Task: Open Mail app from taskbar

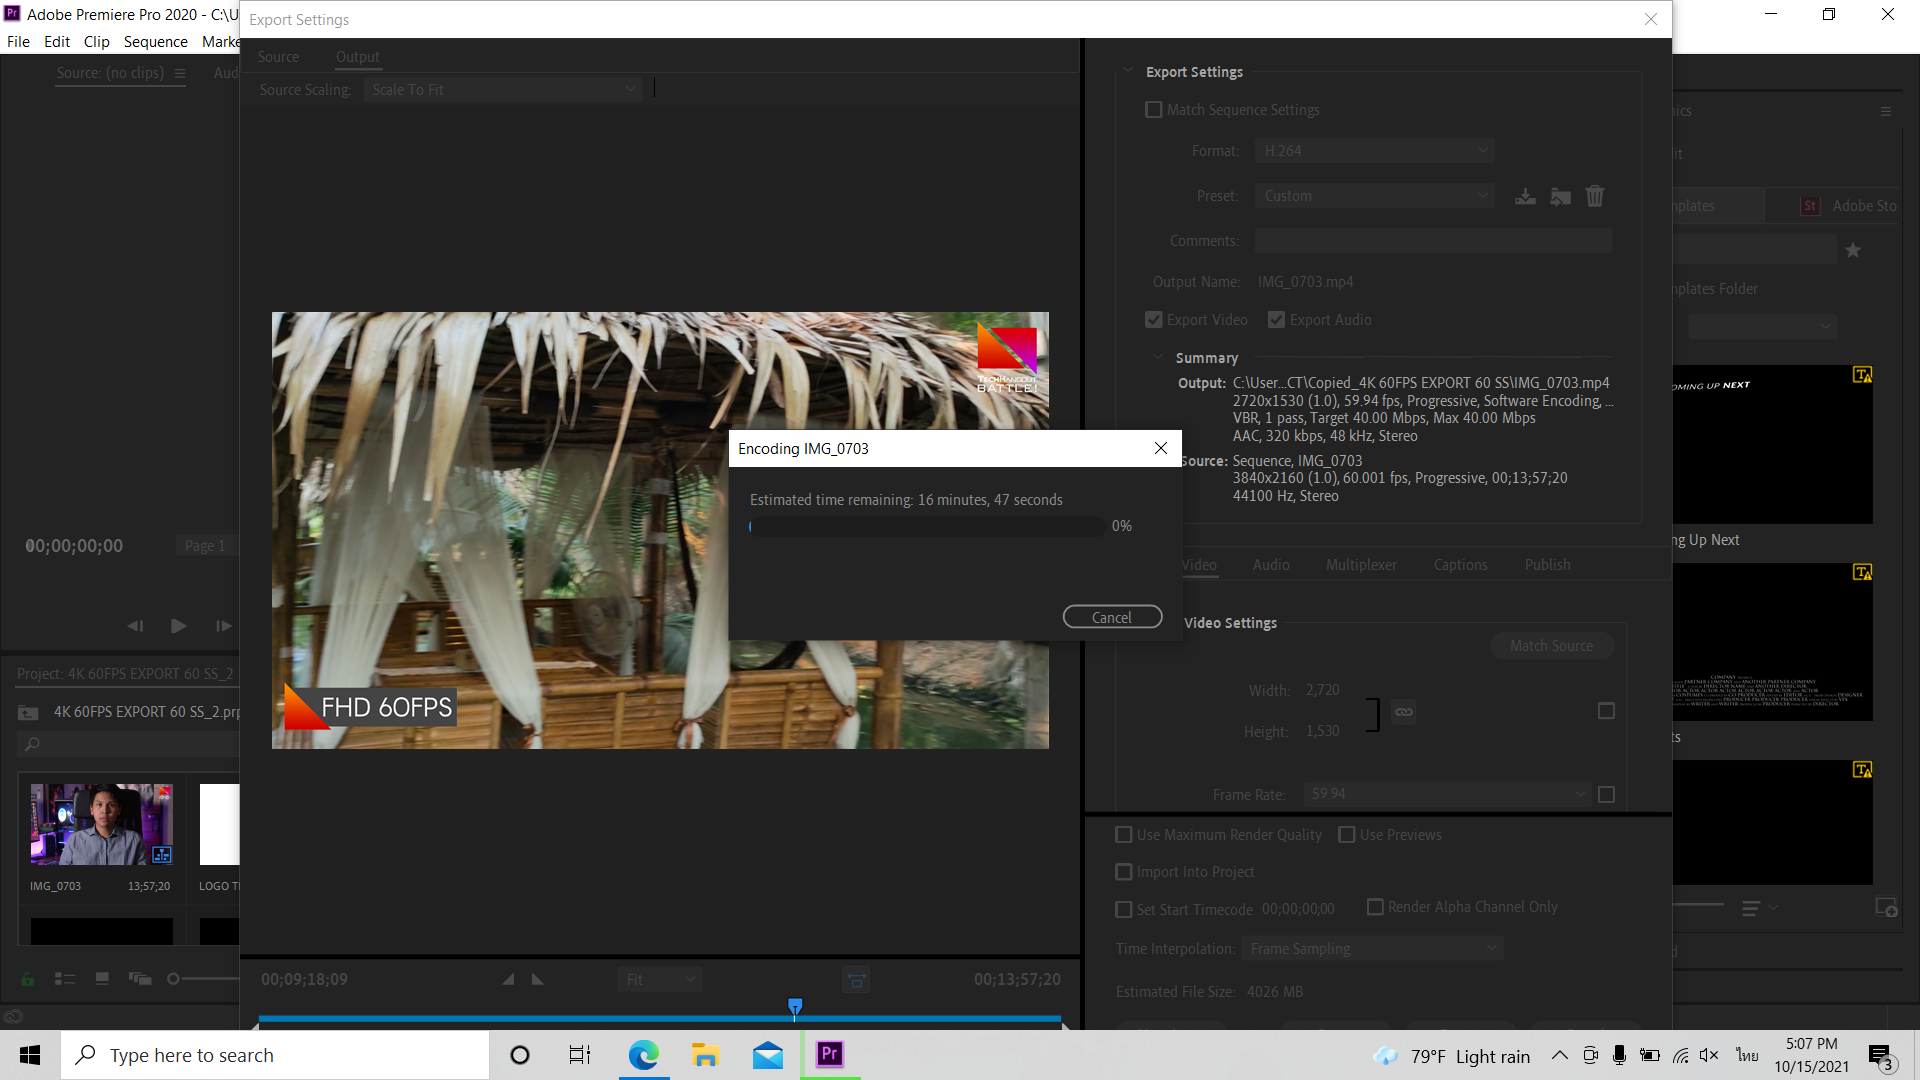Action: point(768,1055)
